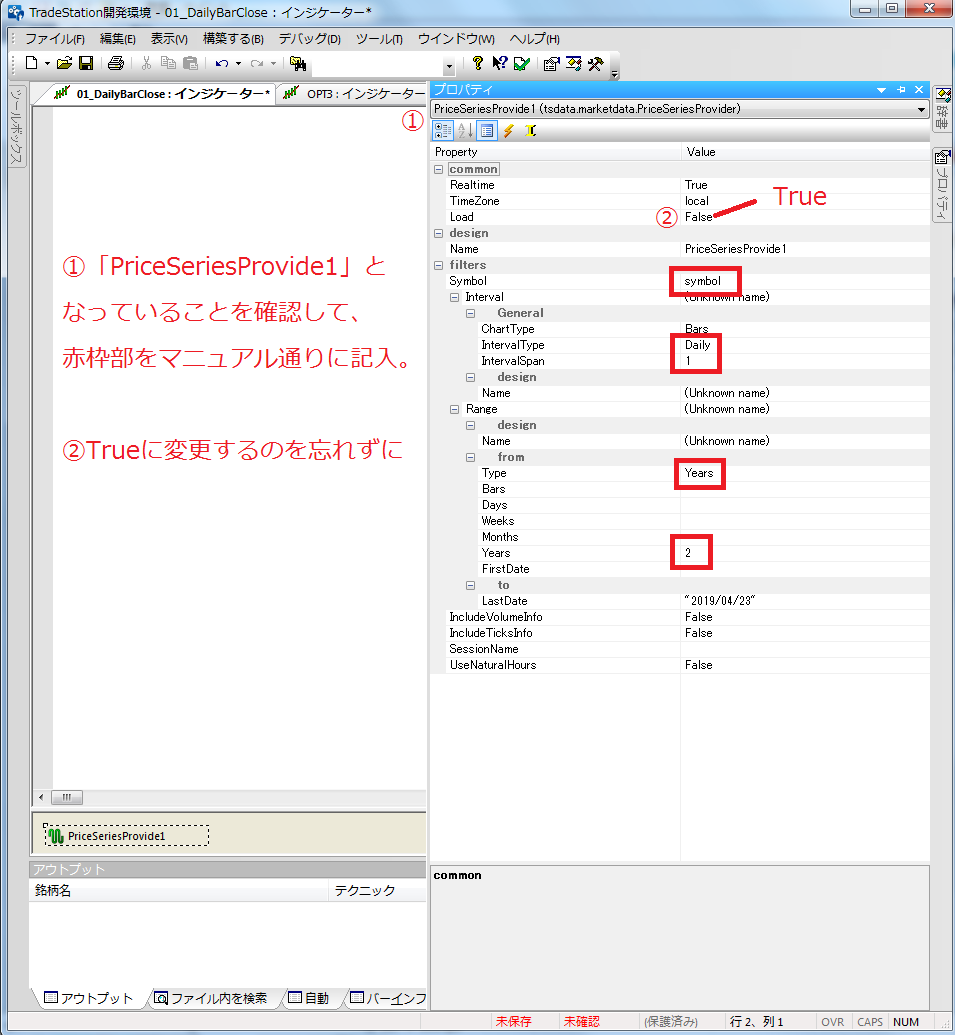
Task: Show events with the lightning bolt icon
Action: (x=508, y=131)
